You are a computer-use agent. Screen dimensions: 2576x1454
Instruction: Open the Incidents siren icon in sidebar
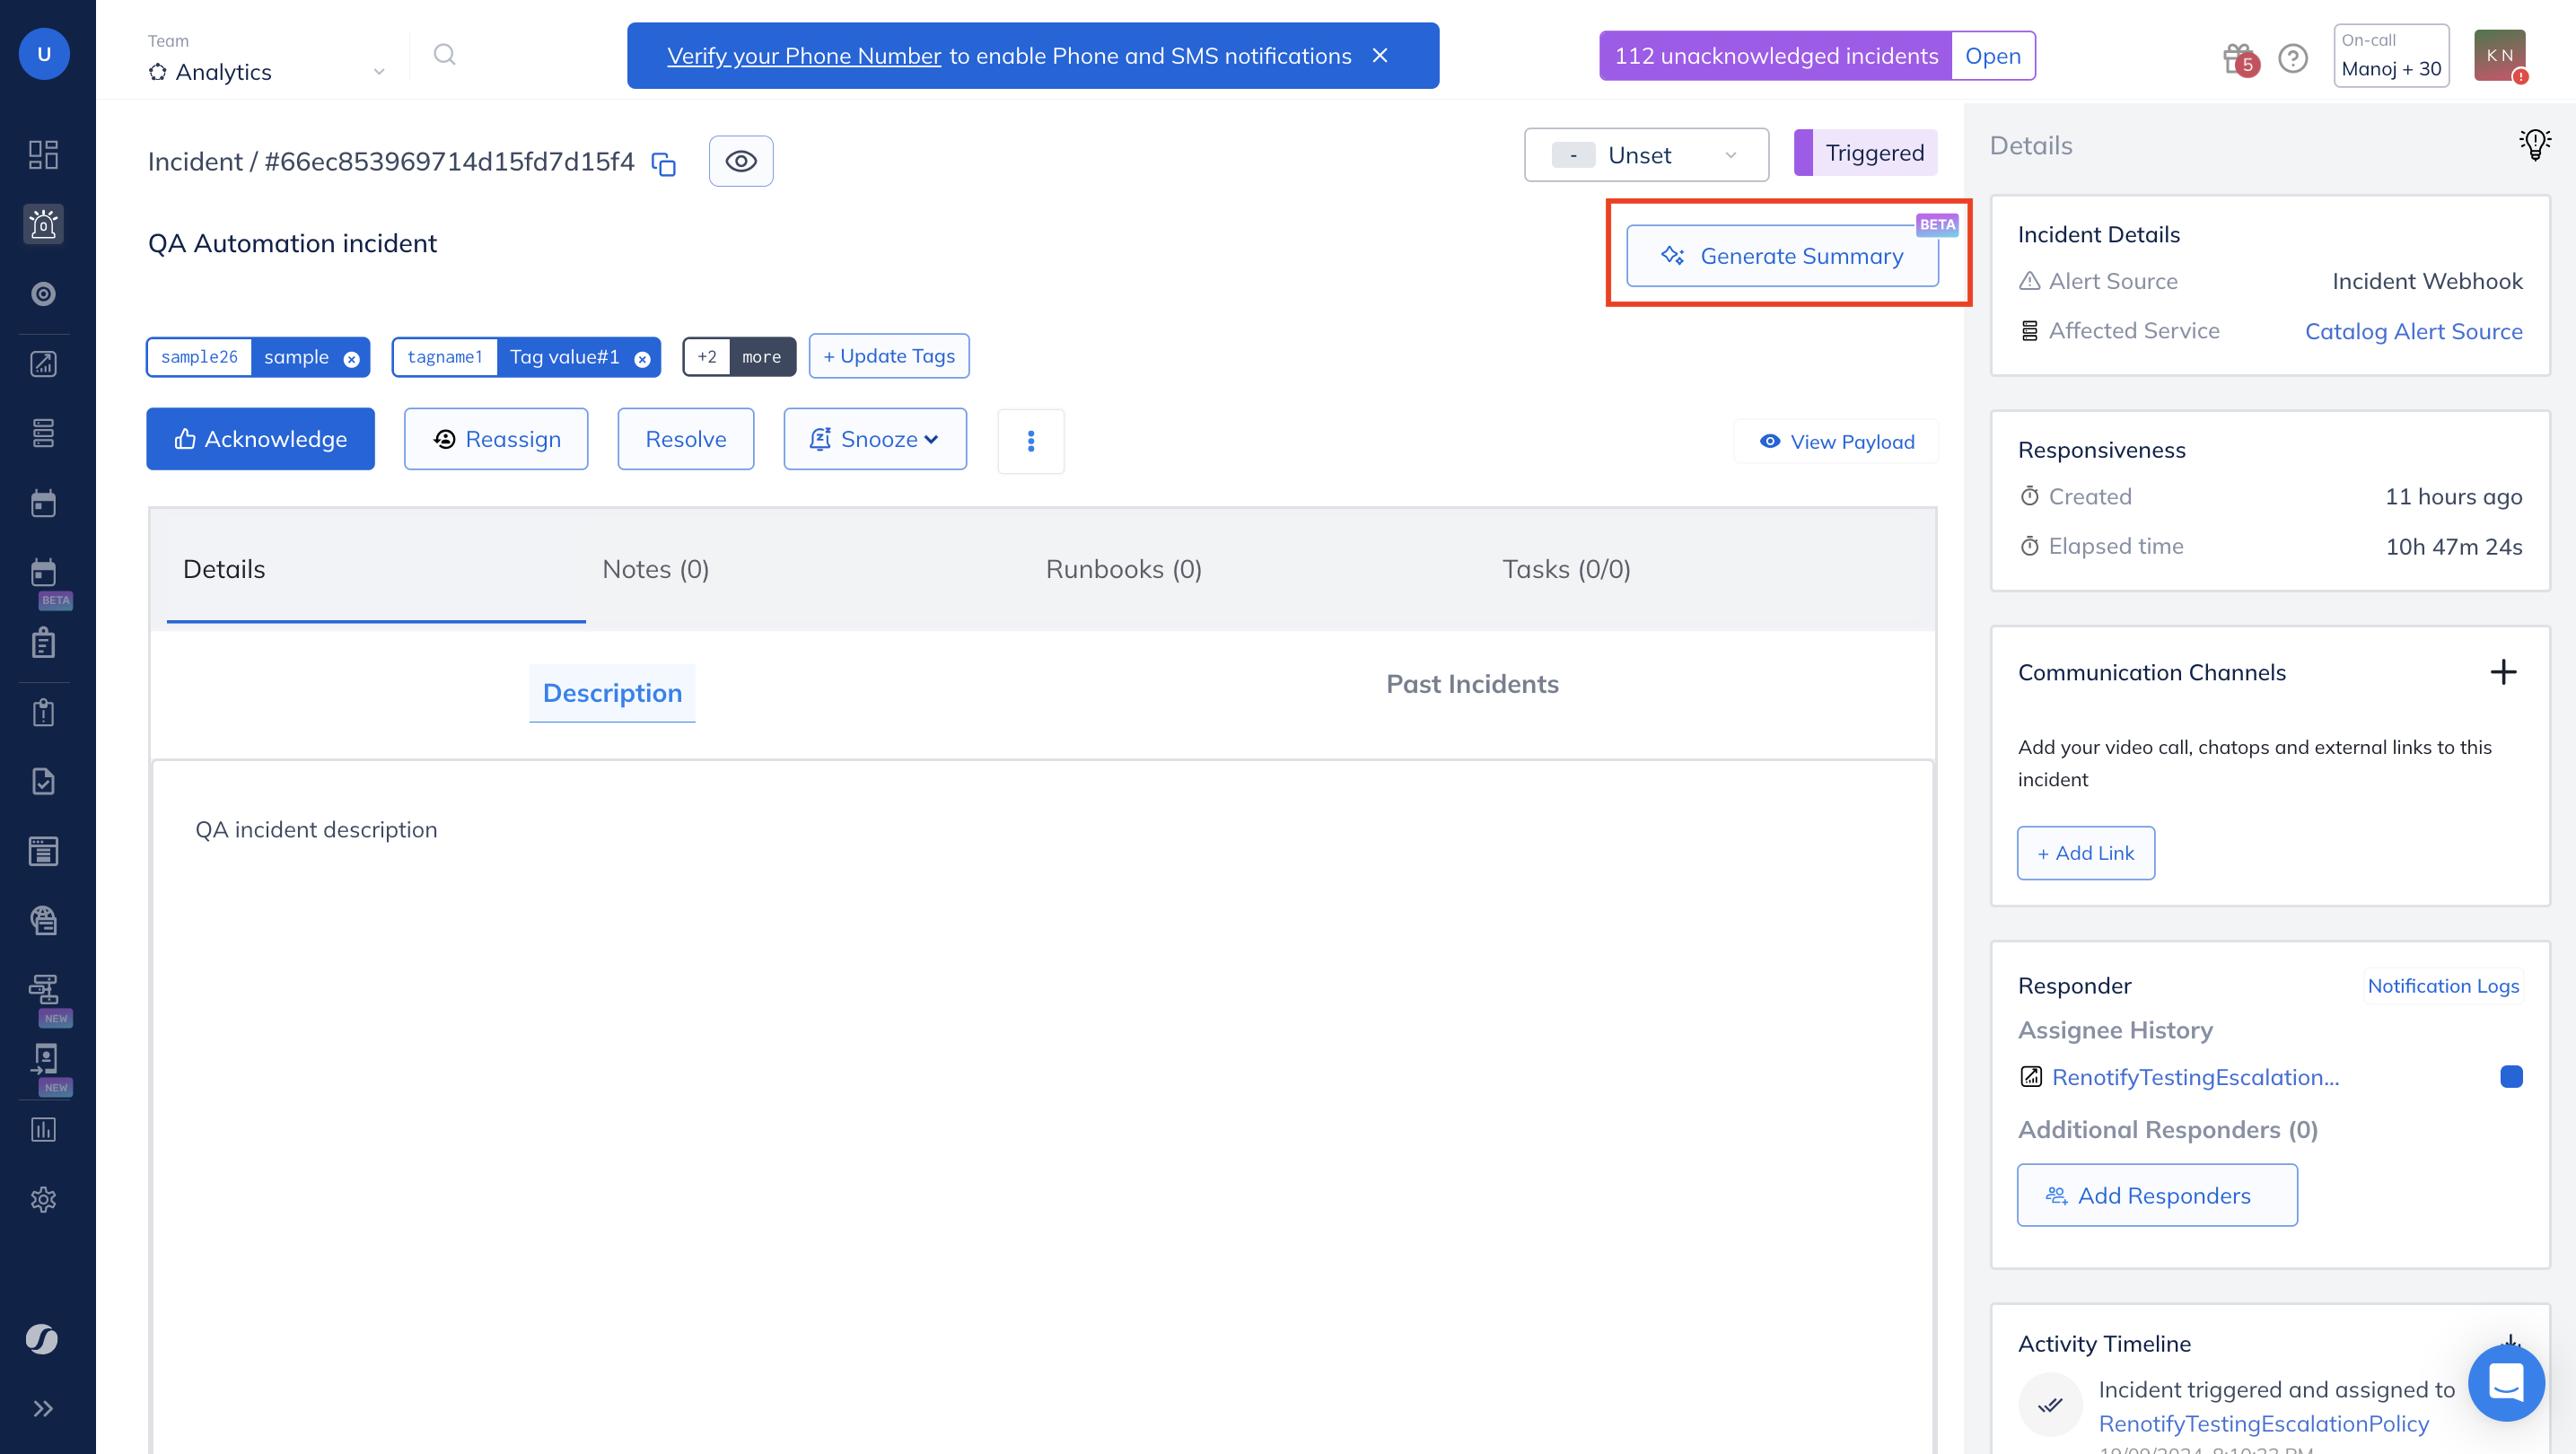pos(43,224)
